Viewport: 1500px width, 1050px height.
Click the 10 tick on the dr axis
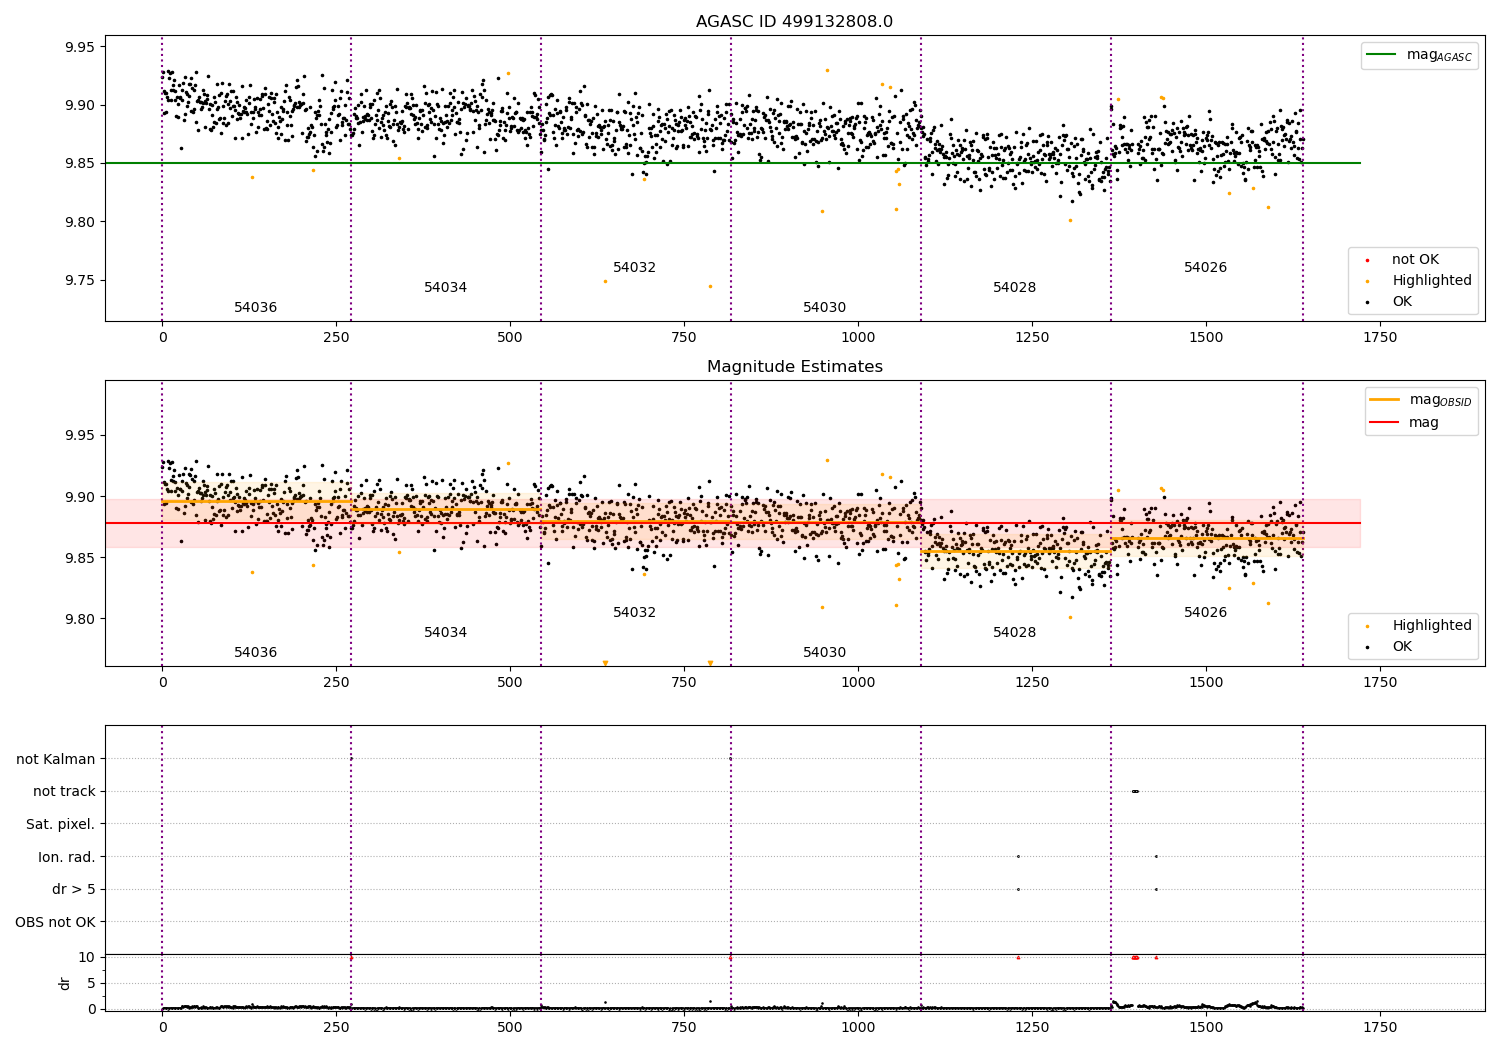tap(87, 957)
